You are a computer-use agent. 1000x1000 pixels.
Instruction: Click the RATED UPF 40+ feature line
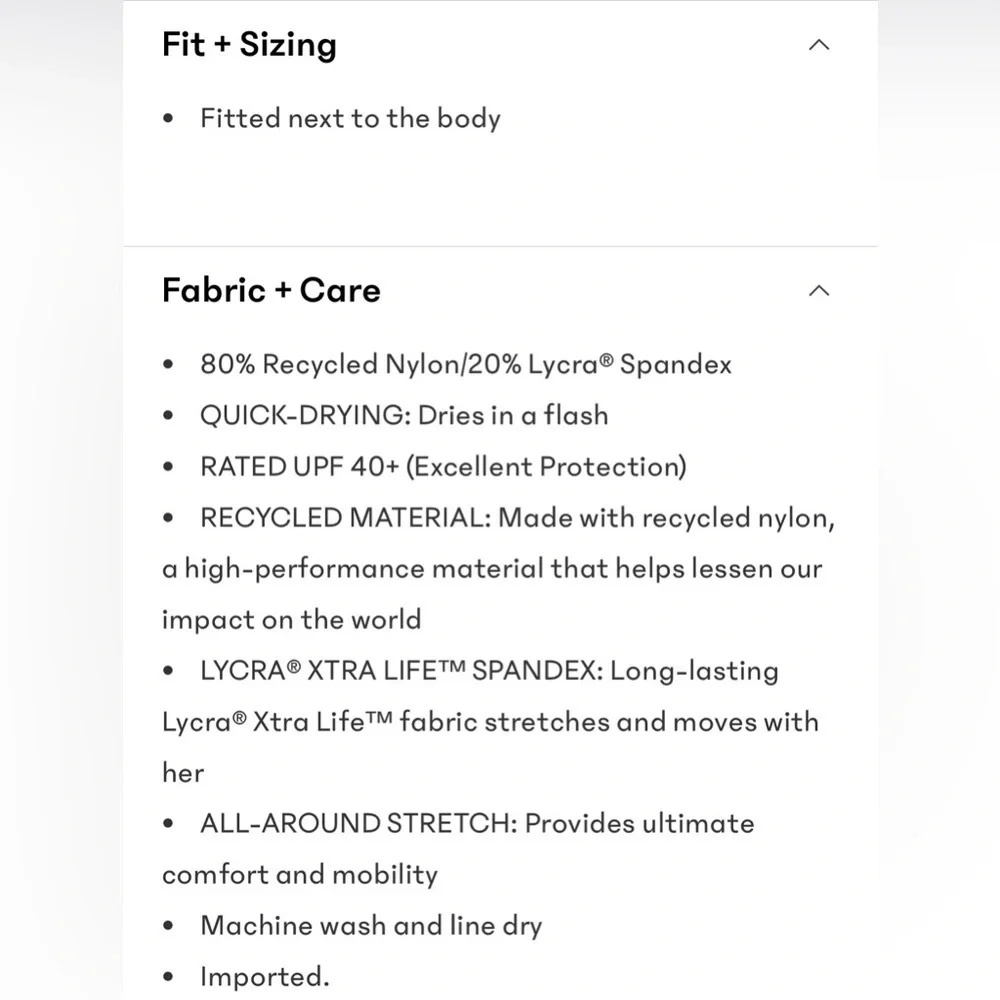click(443, 466)
